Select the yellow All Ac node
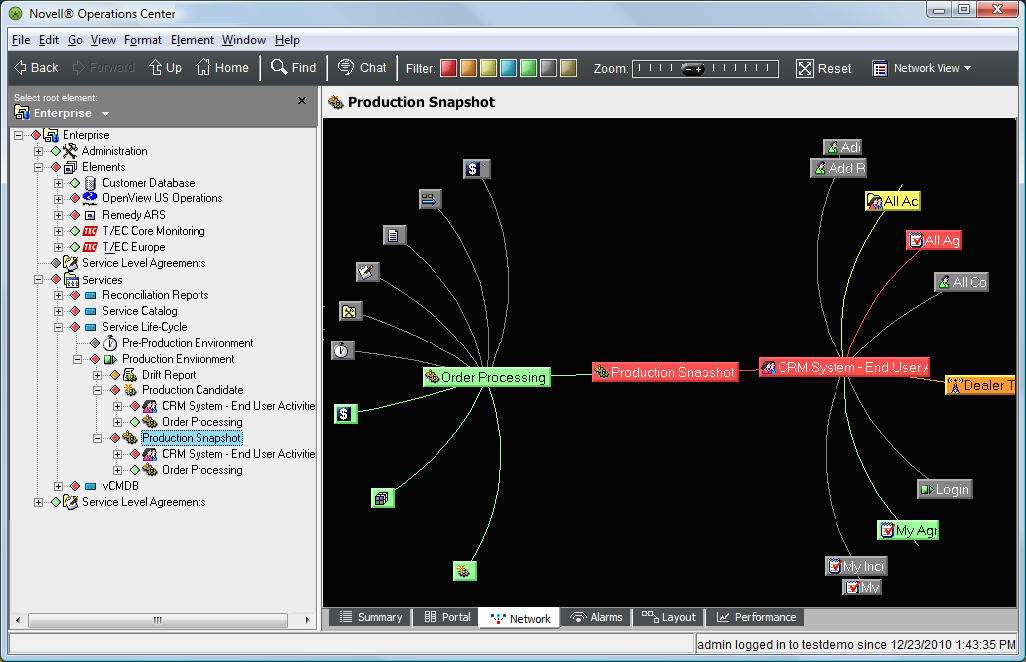The image size is (1026, 662). (x=893, y=201)
